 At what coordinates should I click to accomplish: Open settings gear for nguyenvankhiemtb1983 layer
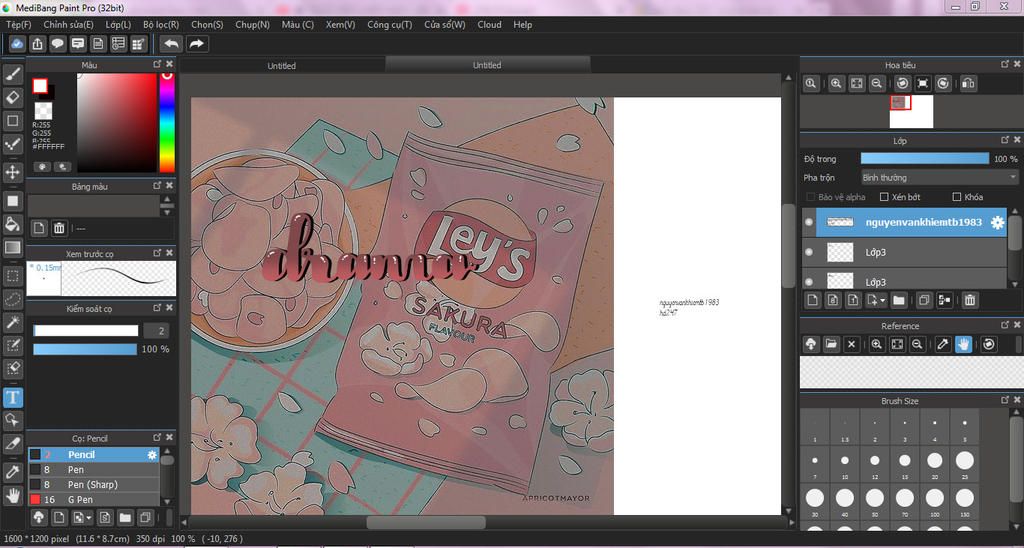997,223
